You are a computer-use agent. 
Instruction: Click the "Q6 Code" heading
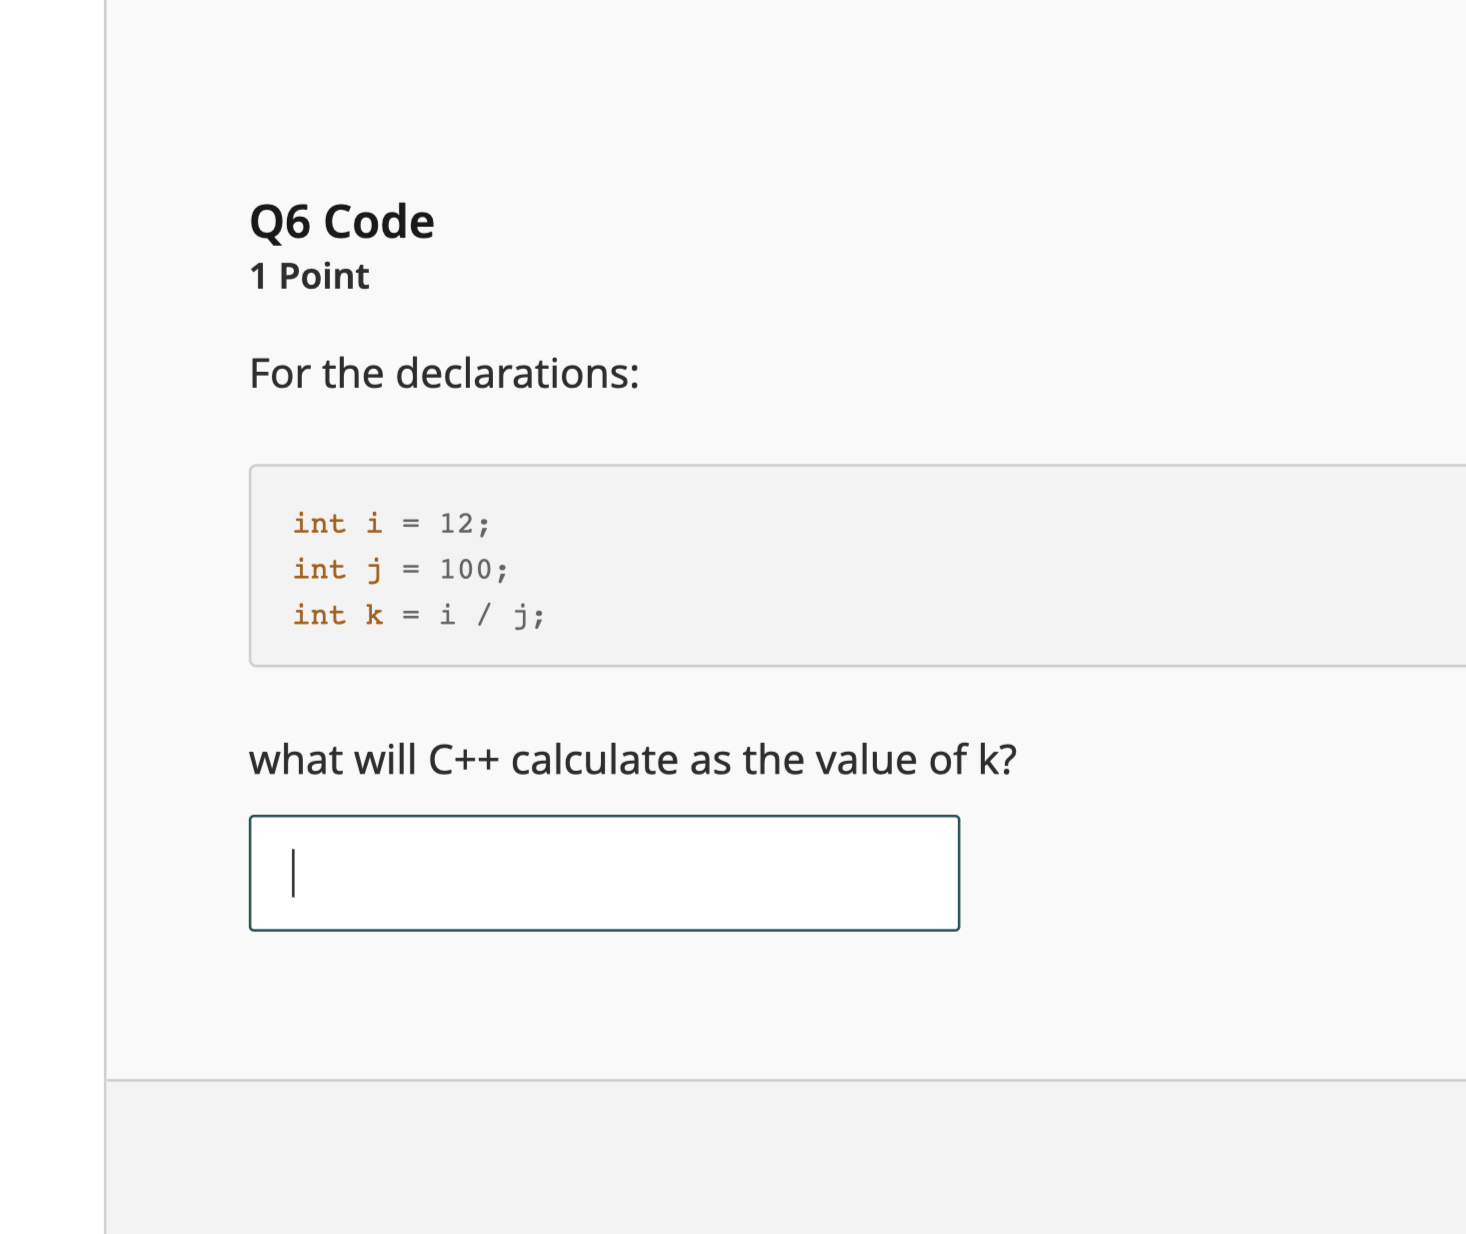342,221
